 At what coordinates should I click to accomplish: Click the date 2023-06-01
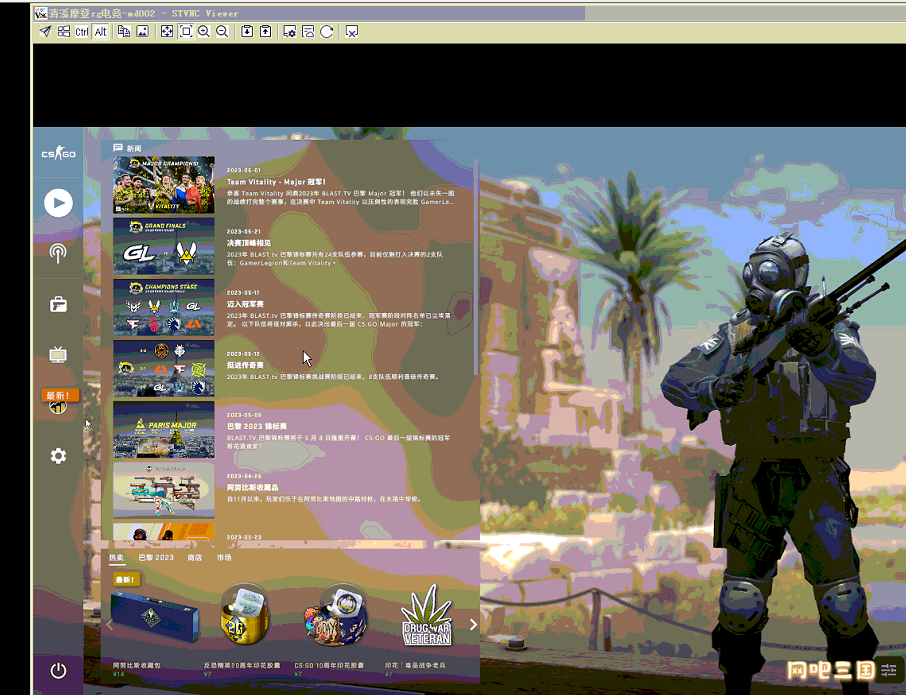tap(243, 170)
